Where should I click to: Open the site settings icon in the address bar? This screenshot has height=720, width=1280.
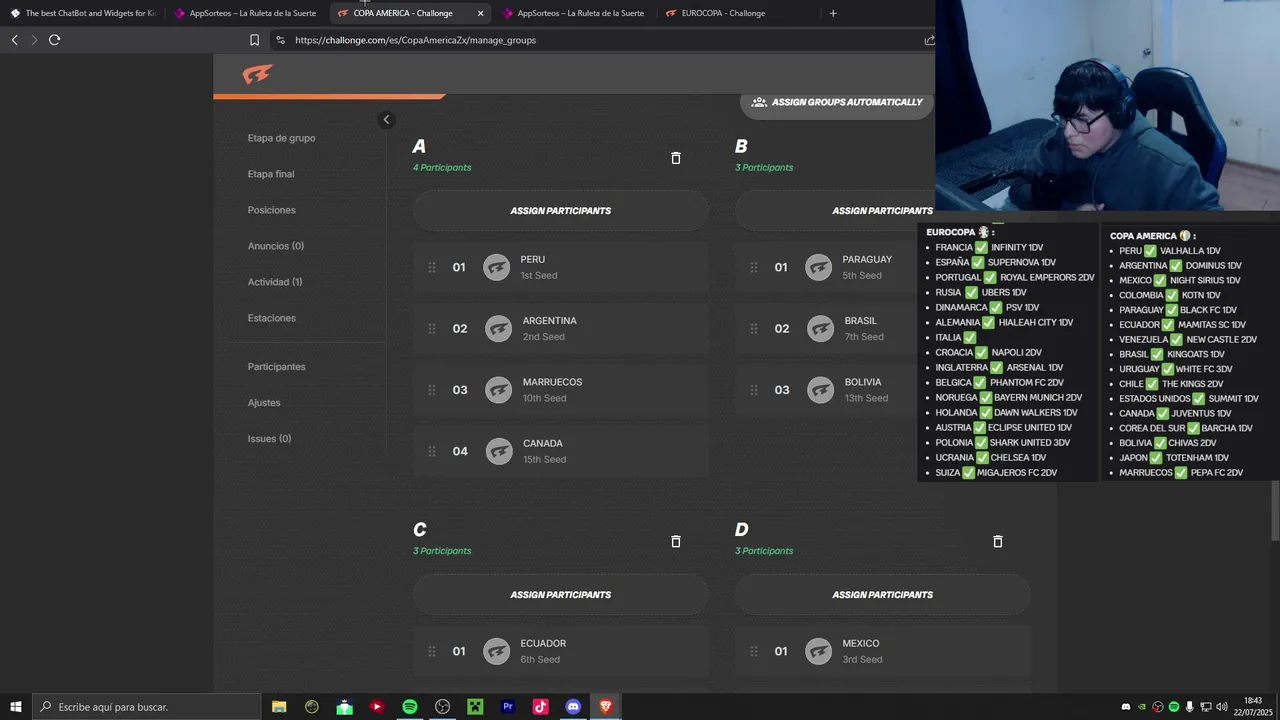tap(280, 40)
